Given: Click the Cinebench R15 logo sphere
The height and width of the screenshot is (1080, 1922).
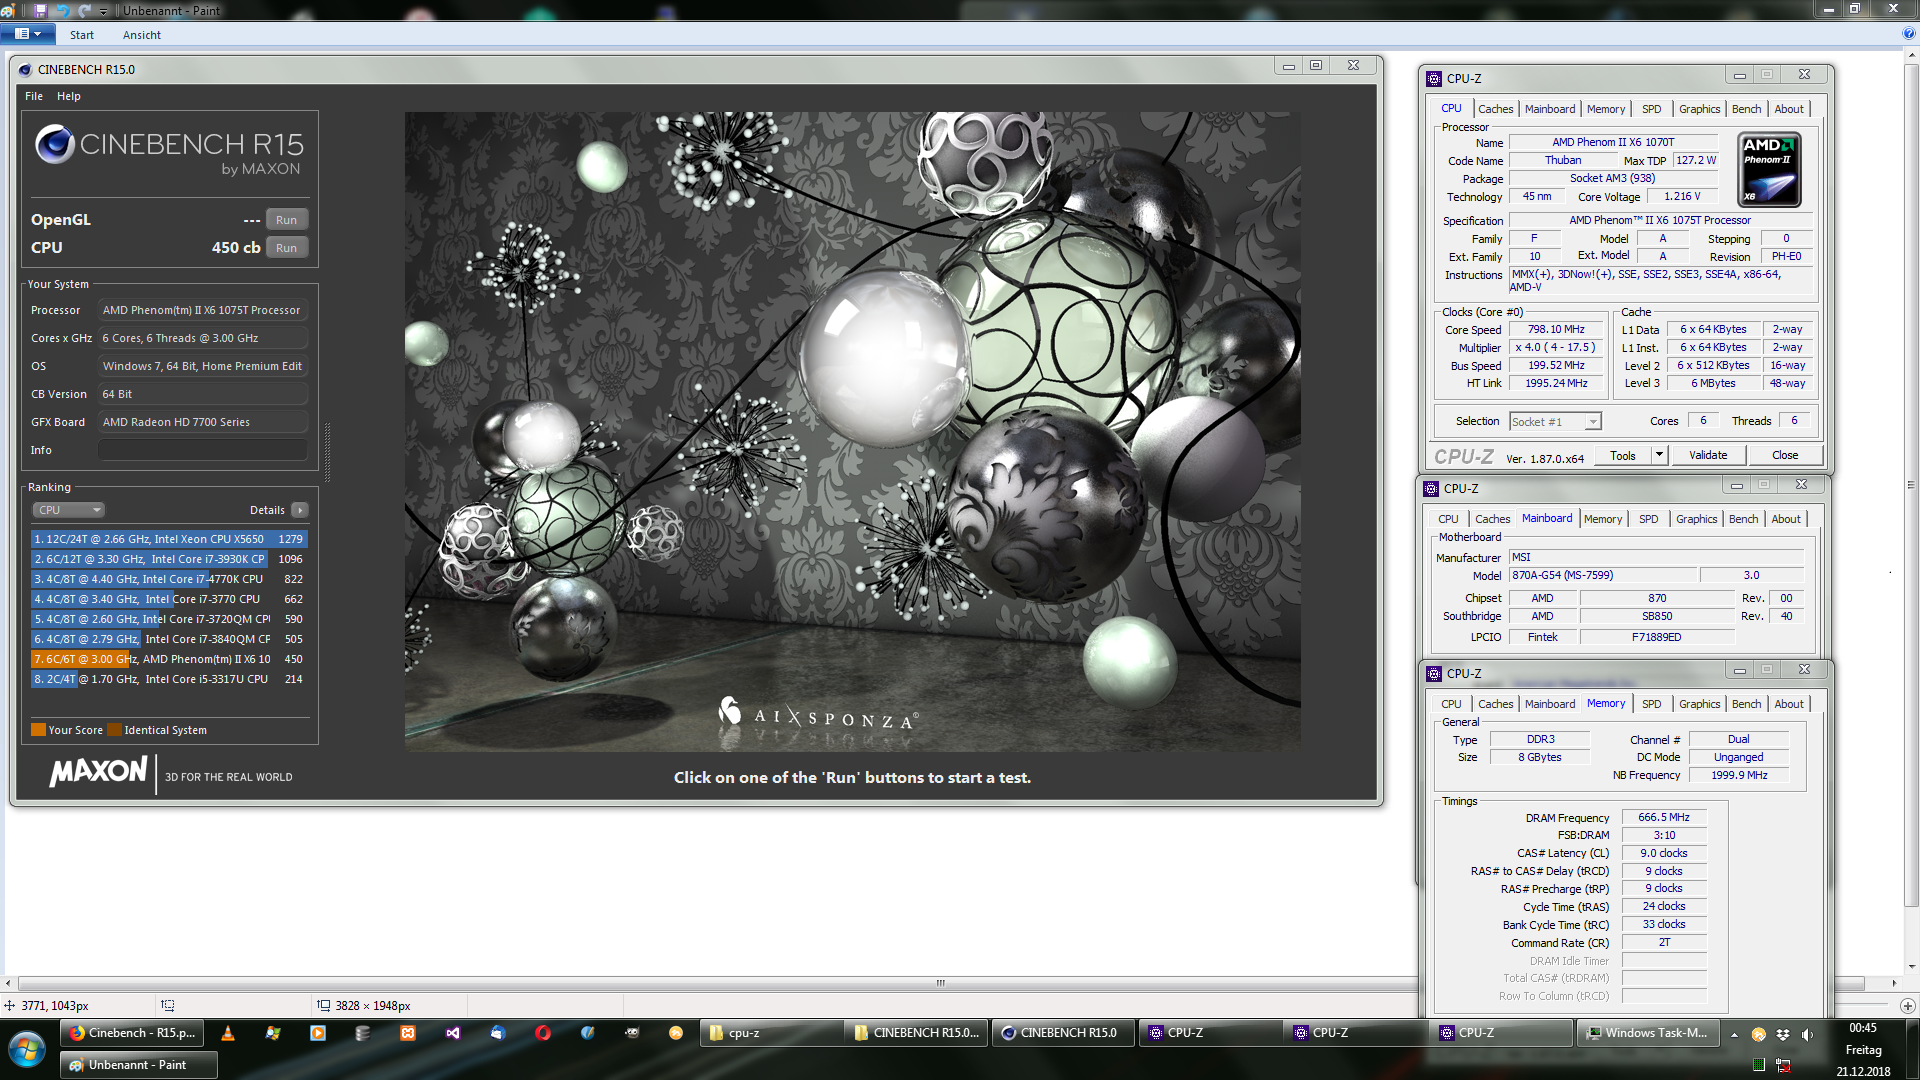Looking at the screenshot, I should 54,145.
